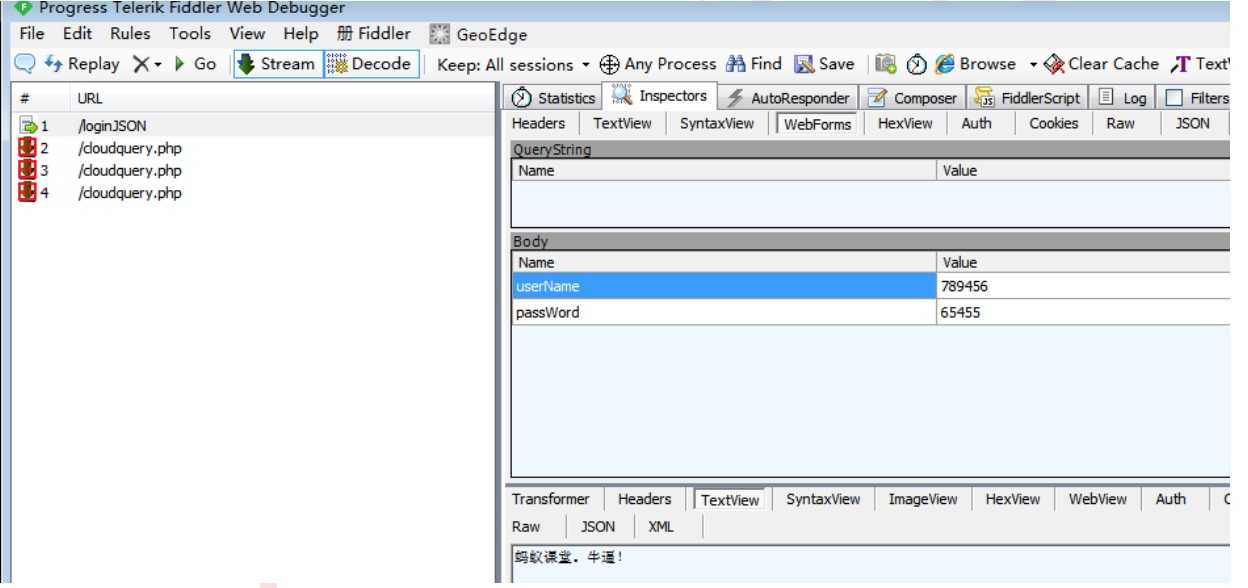Switch to the Log tab
The width and height of the screenshot is (1248, 588).
pos(1123,97)
